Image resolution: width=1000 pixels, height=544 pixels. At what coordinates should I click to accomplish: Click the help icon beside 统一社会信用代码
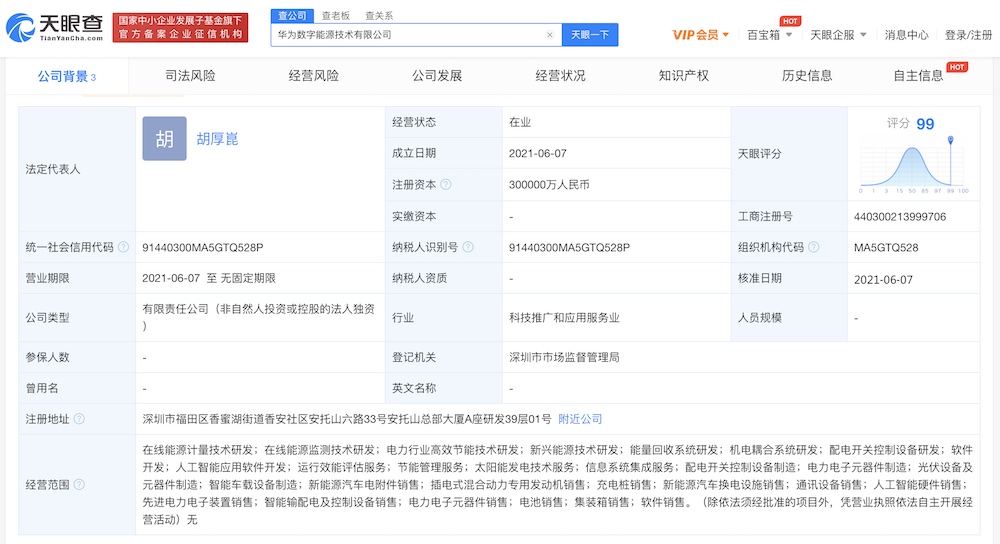click(122, 247)
